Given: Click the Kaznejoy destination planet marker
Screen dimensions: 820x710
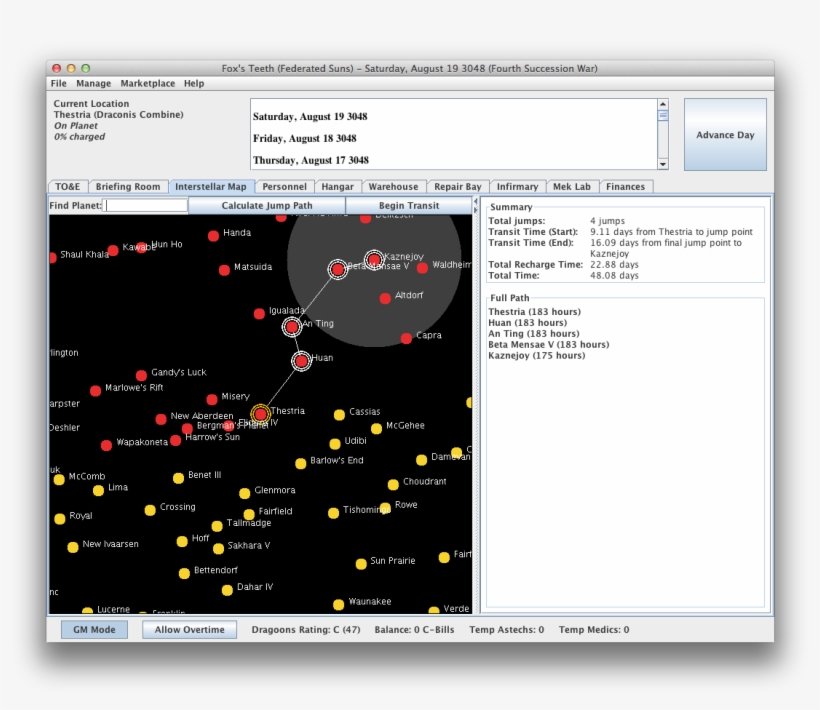Looking at the screenshot, I should click(374, 260).
